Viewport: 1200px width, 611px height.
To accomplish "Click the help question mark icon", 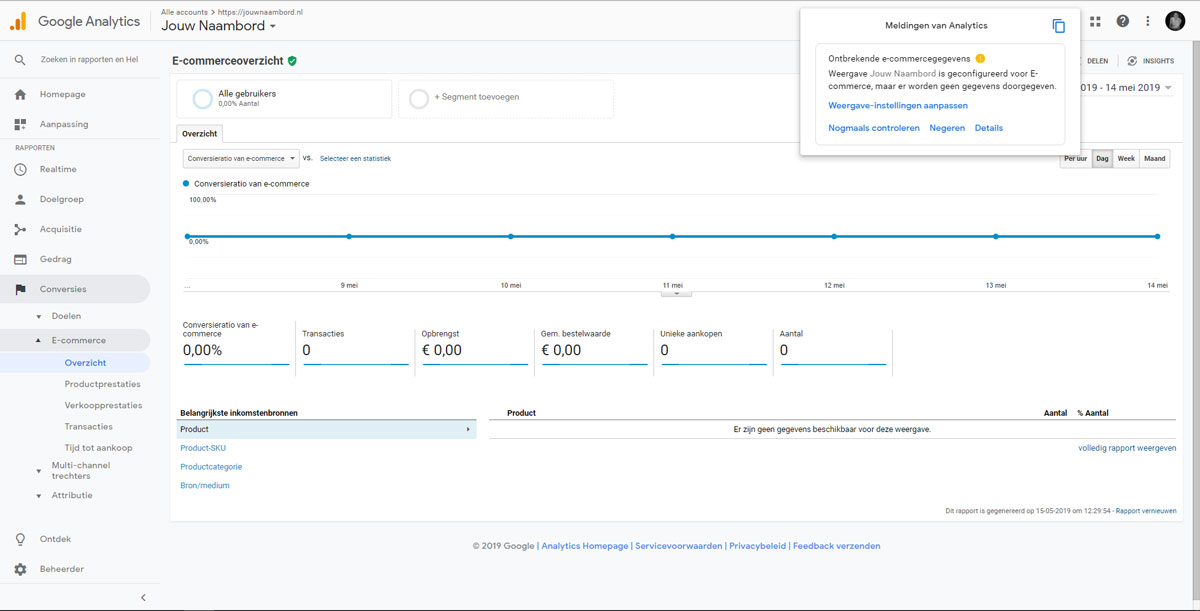I will coord(1123,21).
